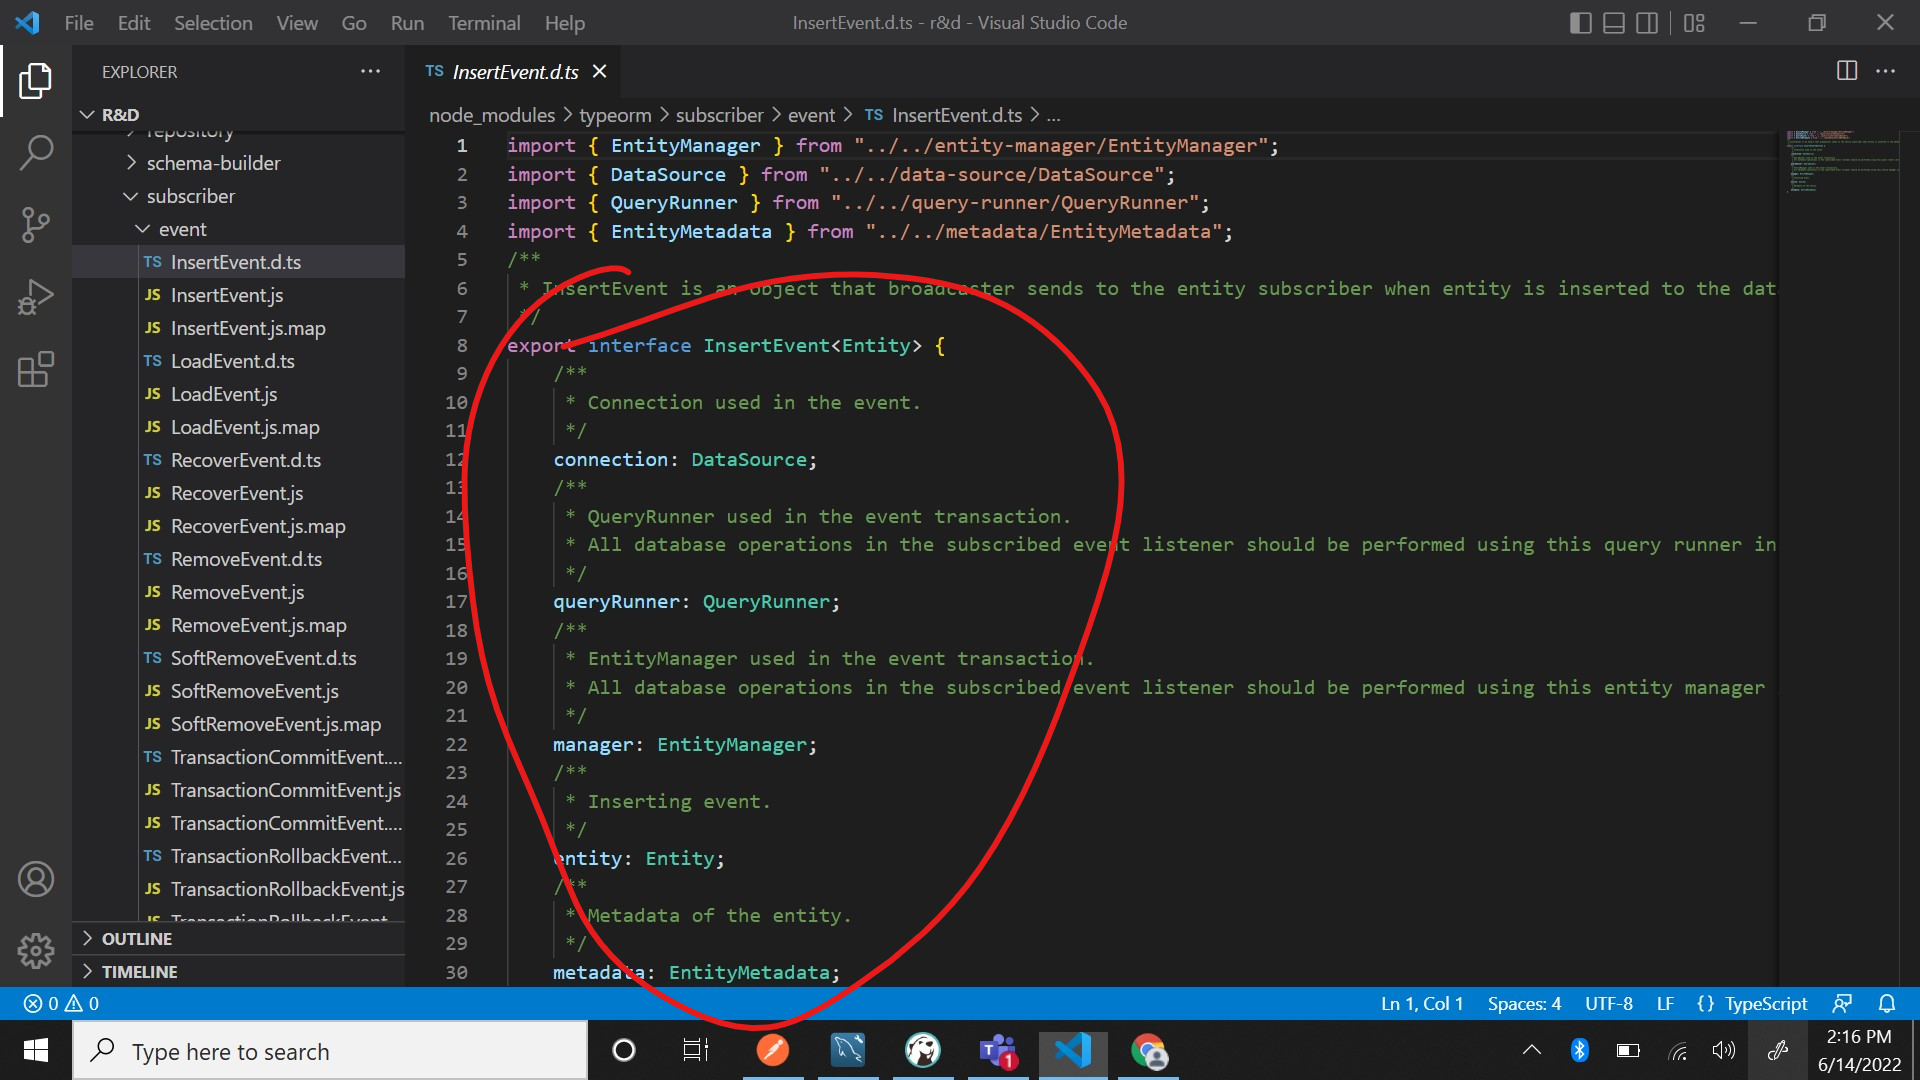
Task: Toggle the primary side bar layout button
Action: pos(1581,23)
